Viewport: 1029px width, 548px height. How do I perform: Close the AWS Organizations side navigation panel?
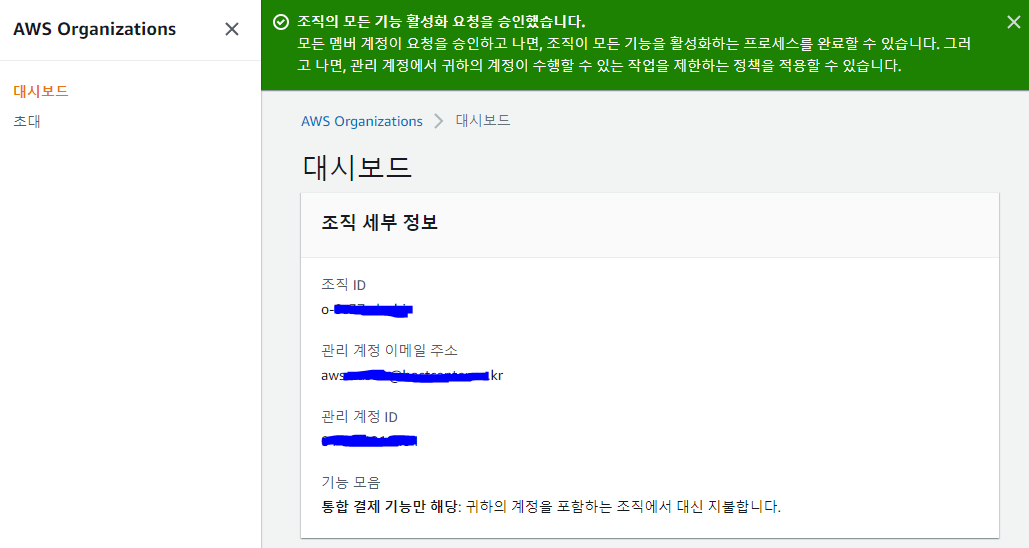(x=232, y=29)
